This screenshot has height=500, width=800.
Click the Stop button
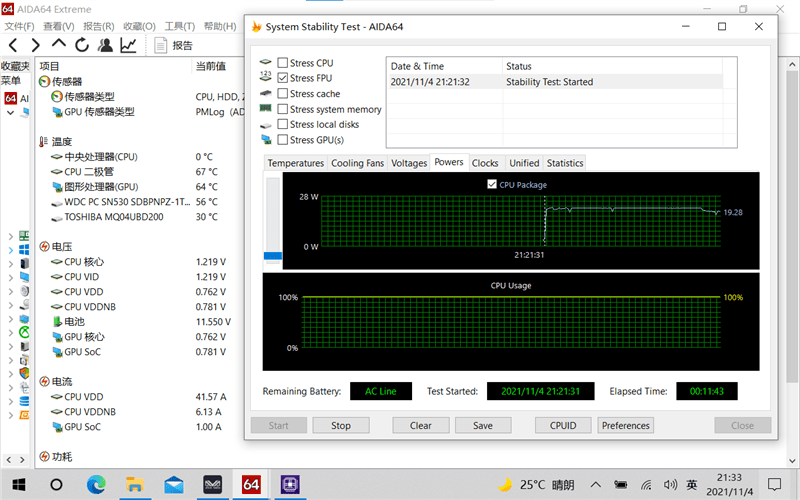tap(341, 426)
